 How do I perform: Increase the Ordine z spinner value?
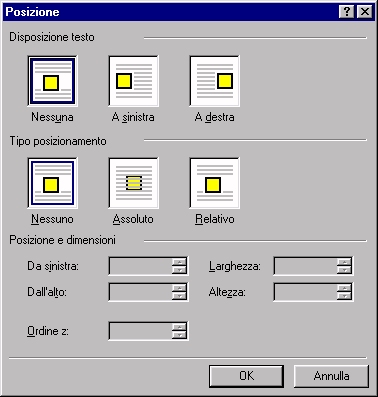tap(179, 327)
